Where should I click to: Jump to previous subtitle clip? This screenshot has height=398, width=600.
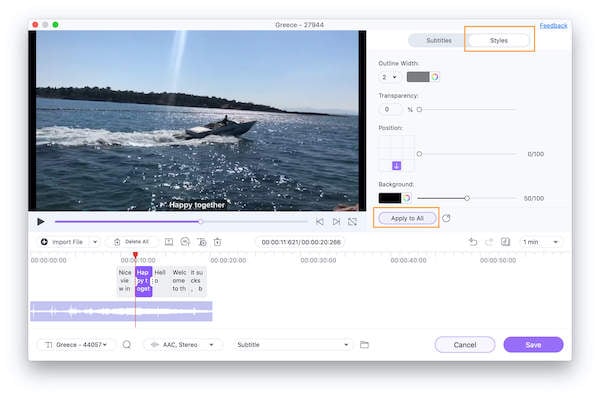320,222
